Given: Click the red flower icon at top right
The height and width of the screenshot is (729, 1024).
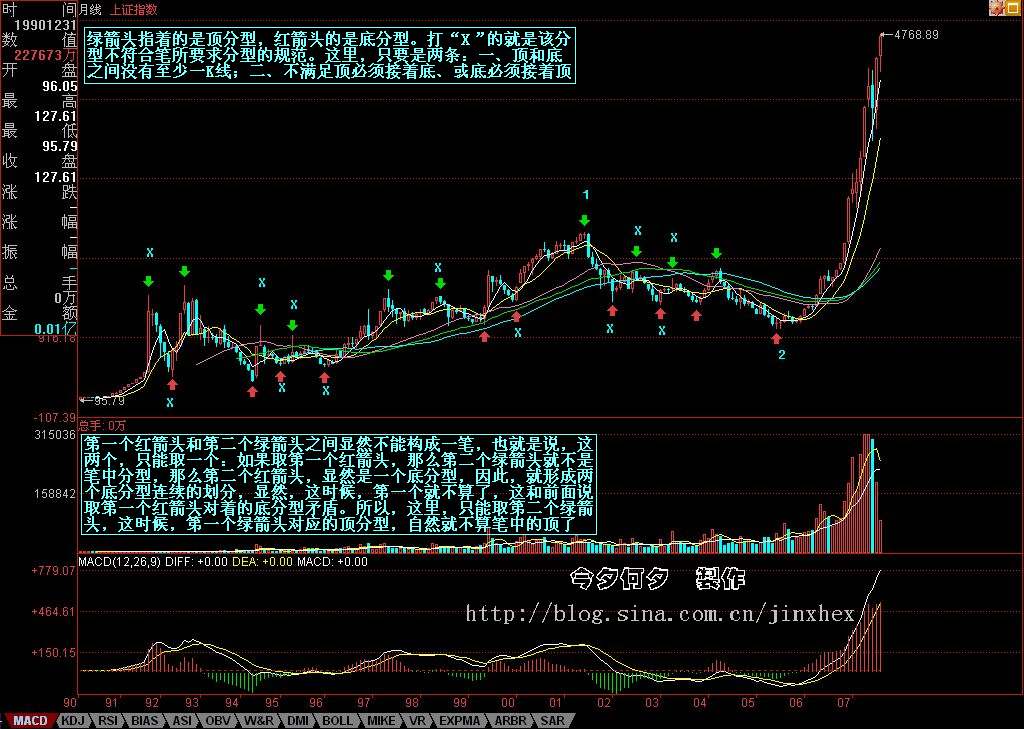Looking at the screenshot, I should (996, 8).
